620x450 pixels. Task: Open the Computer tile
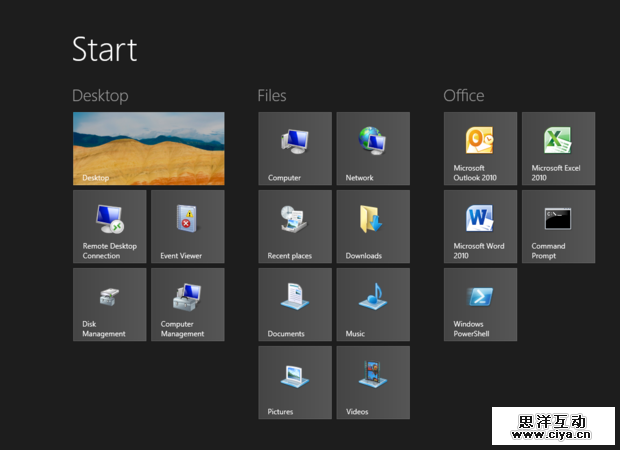click(x=295, y=148)
